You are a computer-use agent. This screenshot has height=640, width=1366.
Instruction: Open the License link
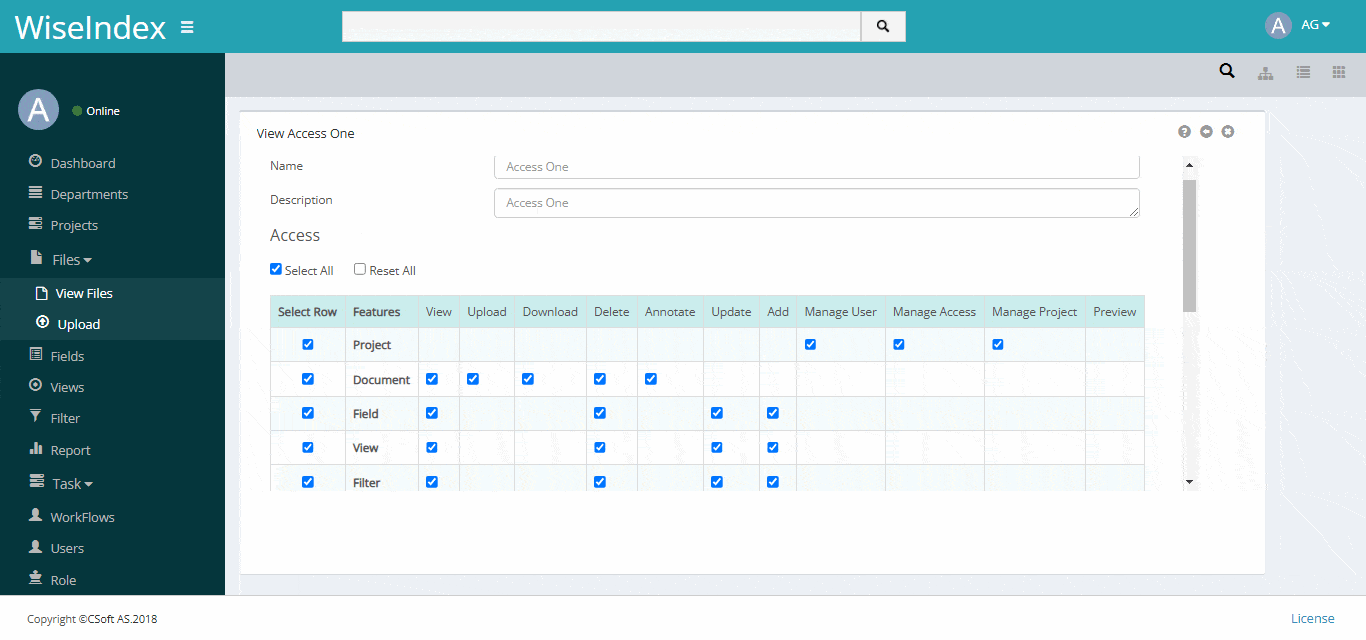[1312, 617]
